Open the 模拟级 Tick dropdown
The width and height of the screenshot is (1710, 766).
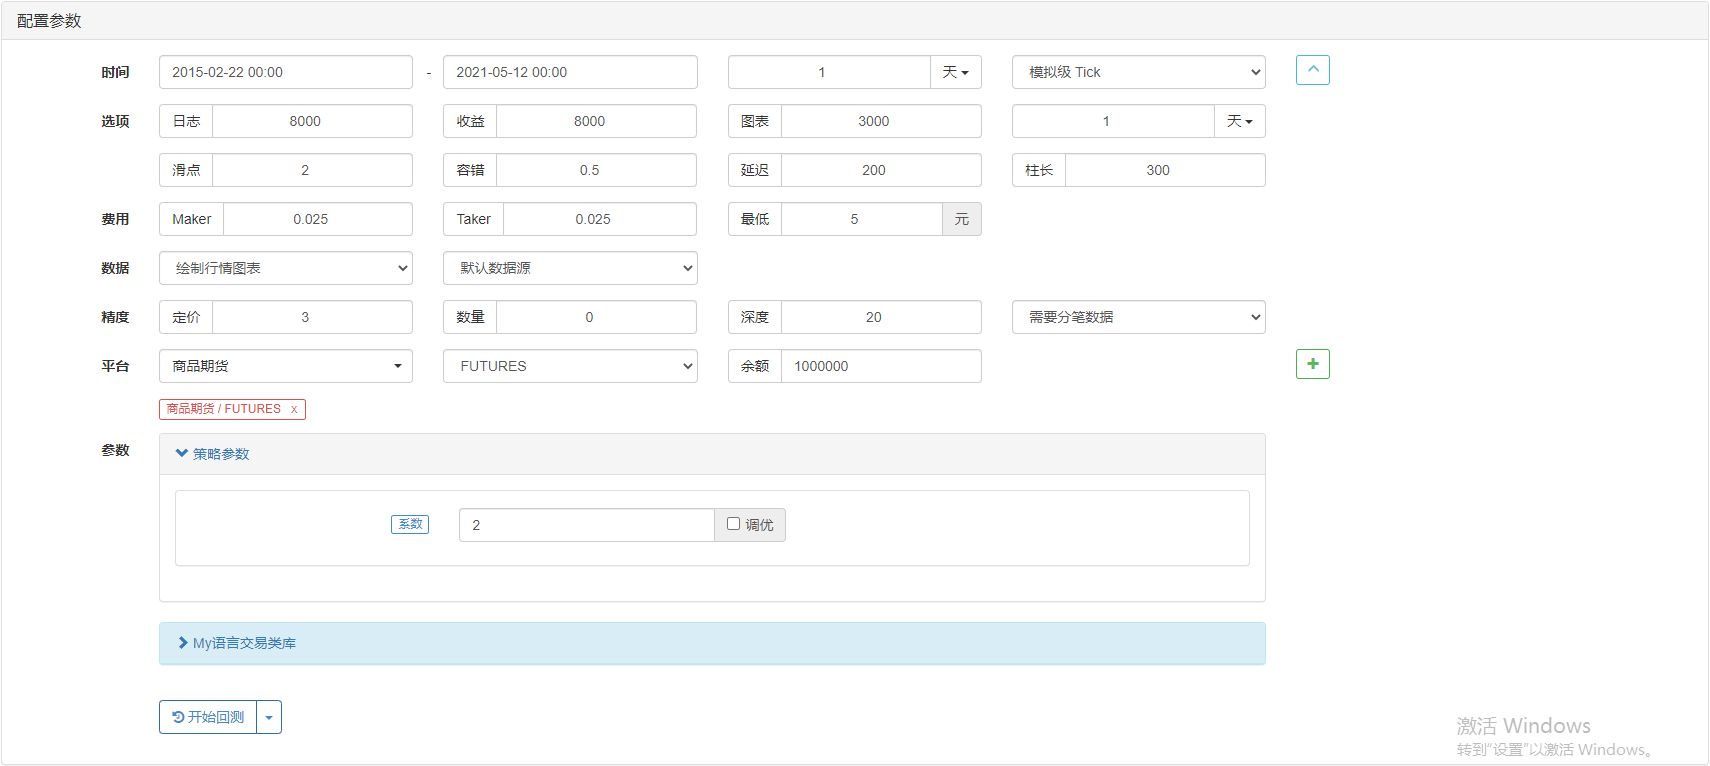point(1138,72)
